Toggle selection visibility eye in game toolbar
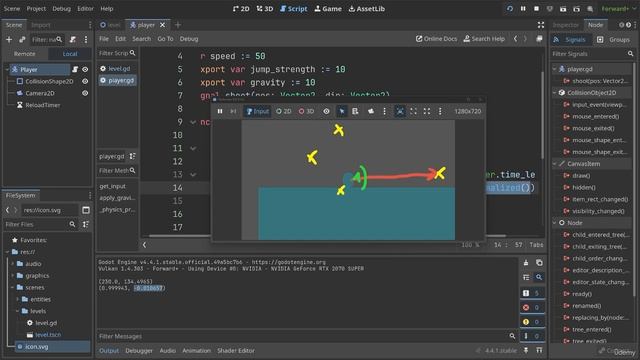Screen dimensions: 640x360 coord(326,111)
